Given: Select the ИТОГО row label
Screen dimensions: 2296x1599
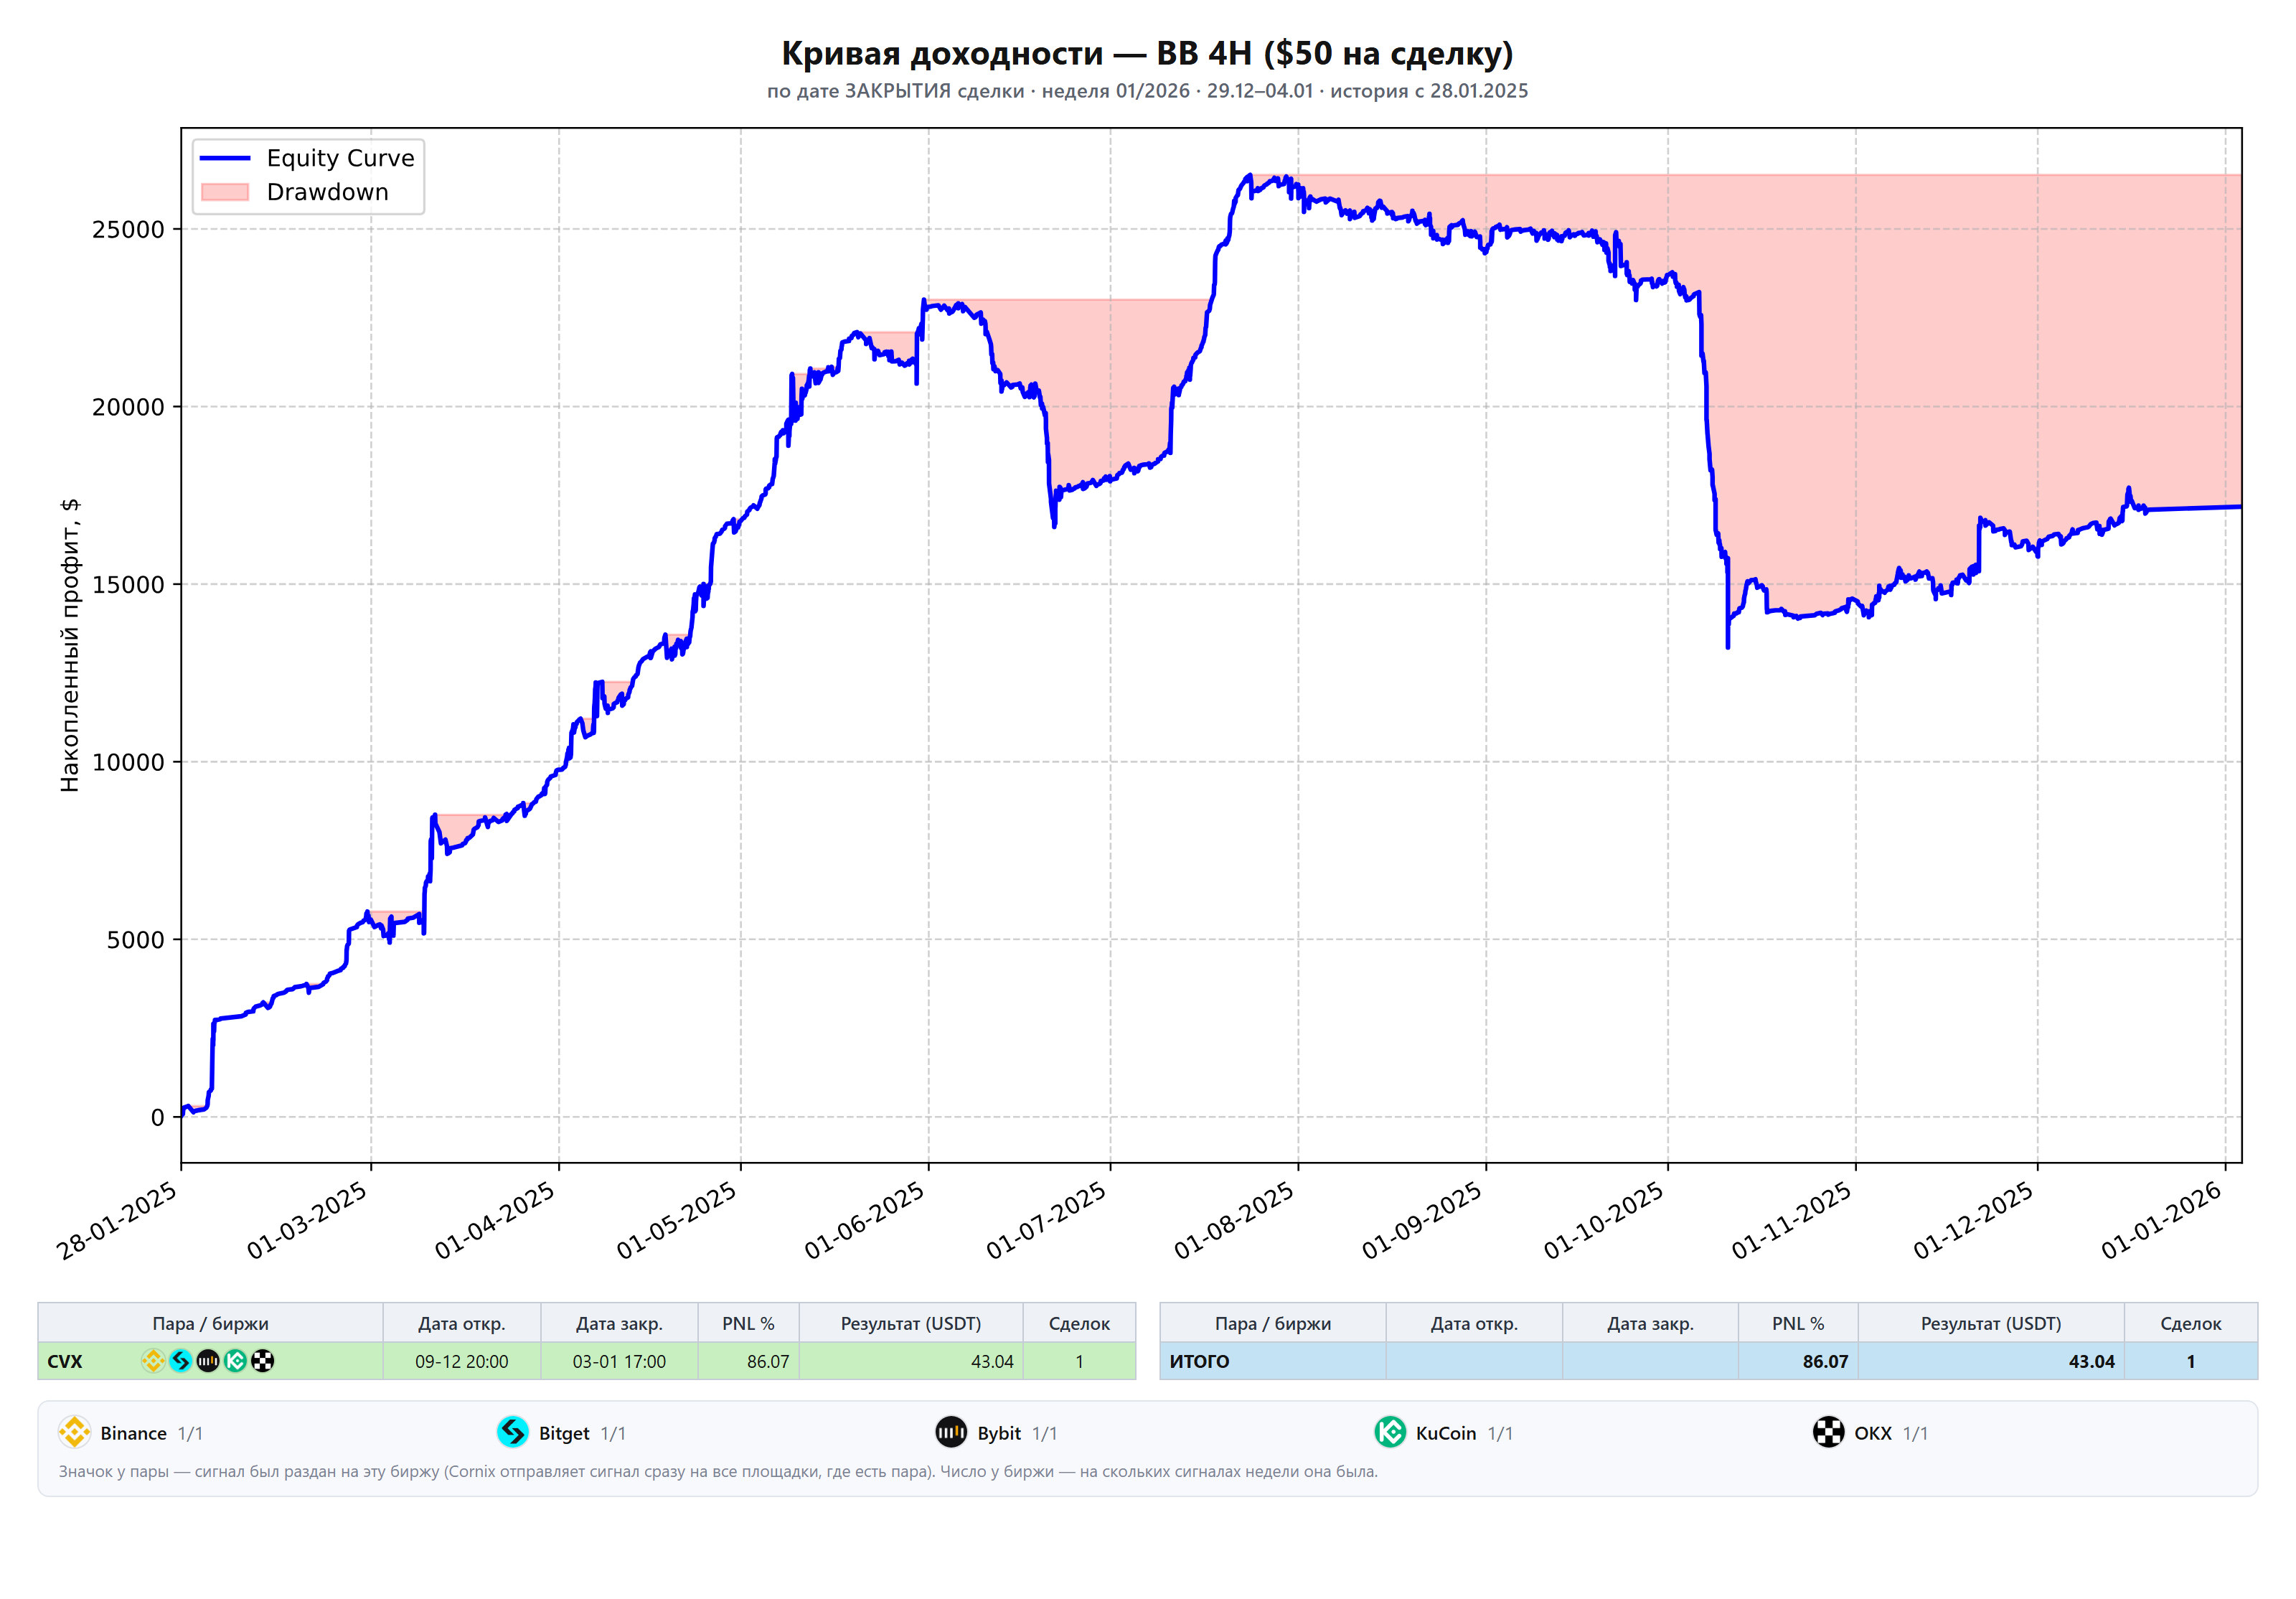Looking at the screenshot, I should [x=1200, y=1361].
